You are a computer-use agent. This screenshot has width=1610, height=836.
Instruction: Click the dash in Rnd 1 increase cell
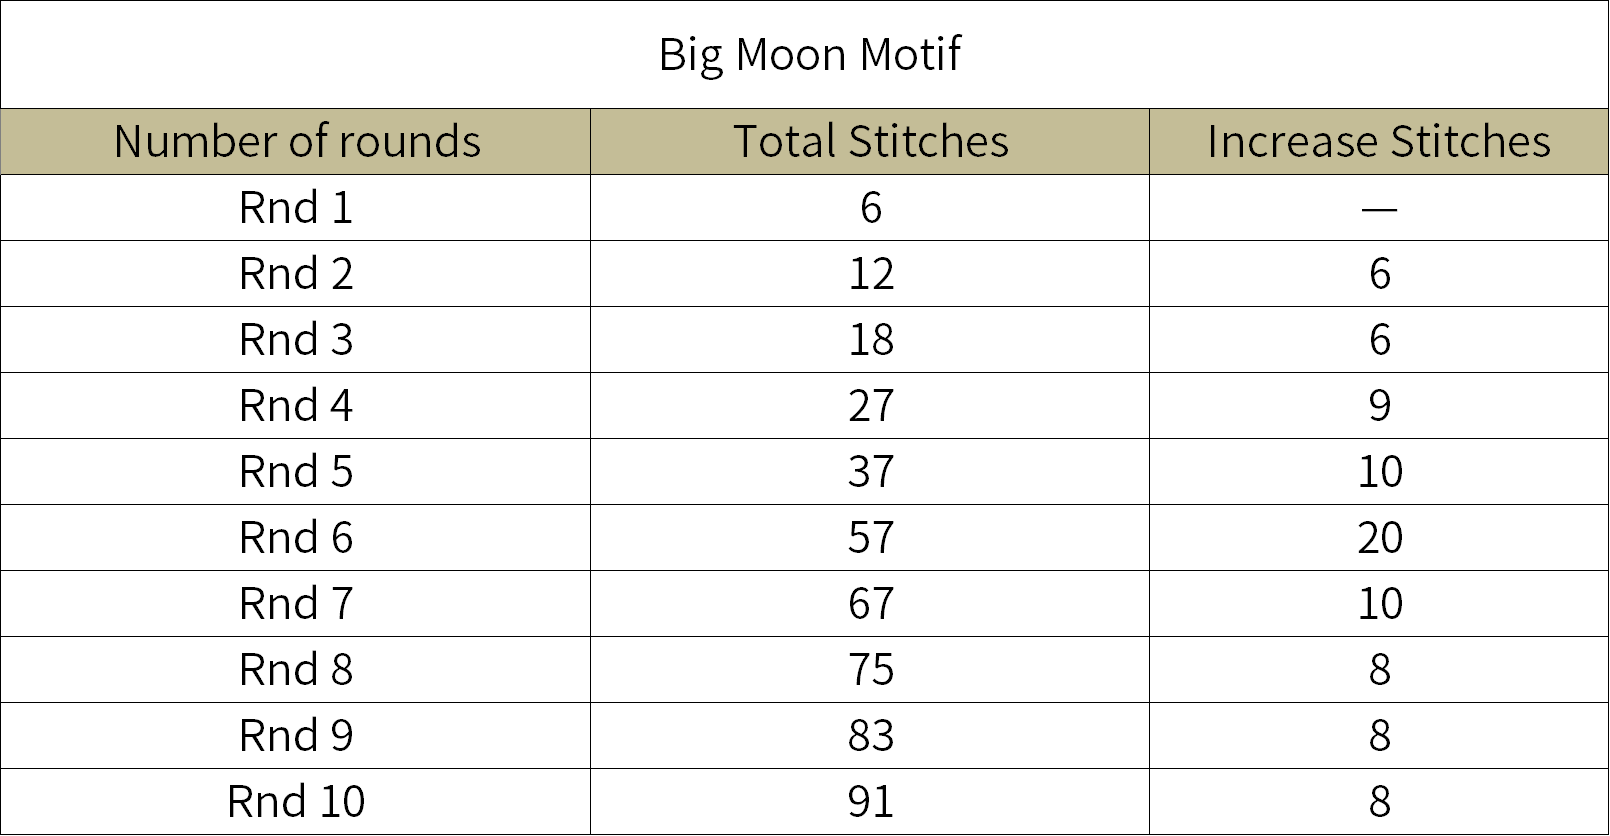point(1379,208)
